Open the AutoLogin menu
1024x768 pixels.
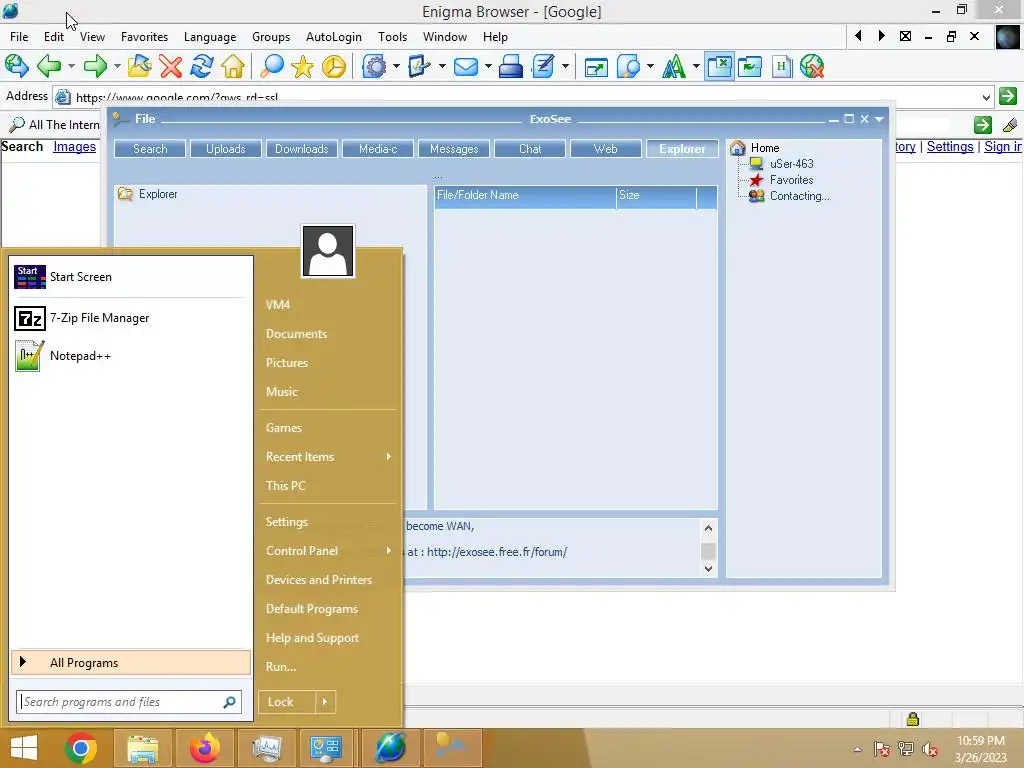334,37
